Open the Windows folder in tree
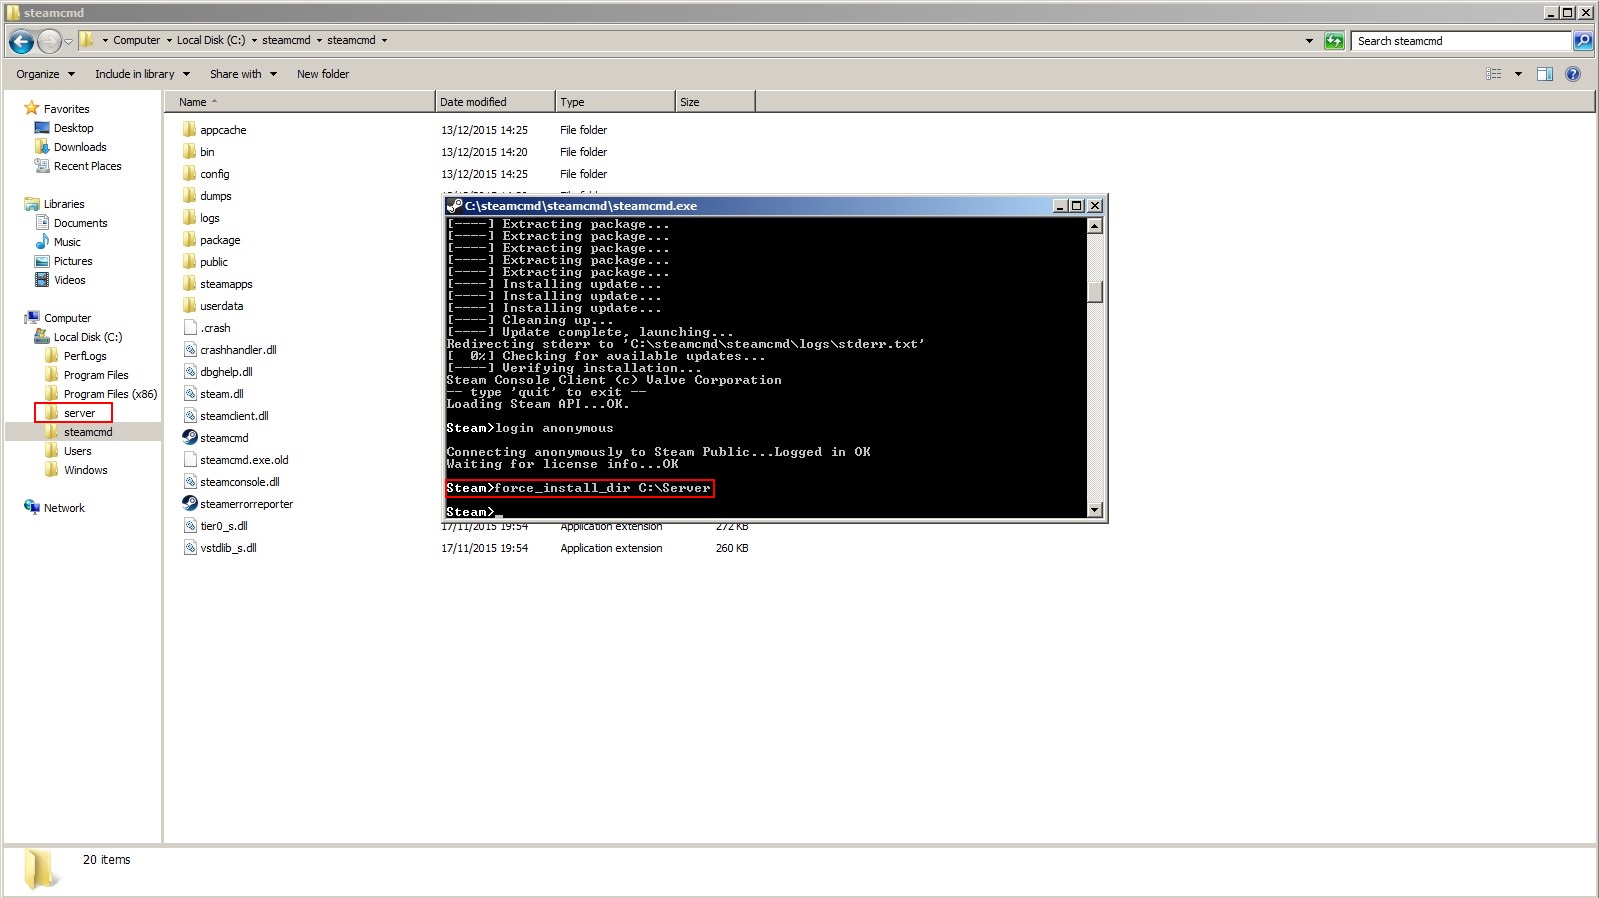 (85, 470)
